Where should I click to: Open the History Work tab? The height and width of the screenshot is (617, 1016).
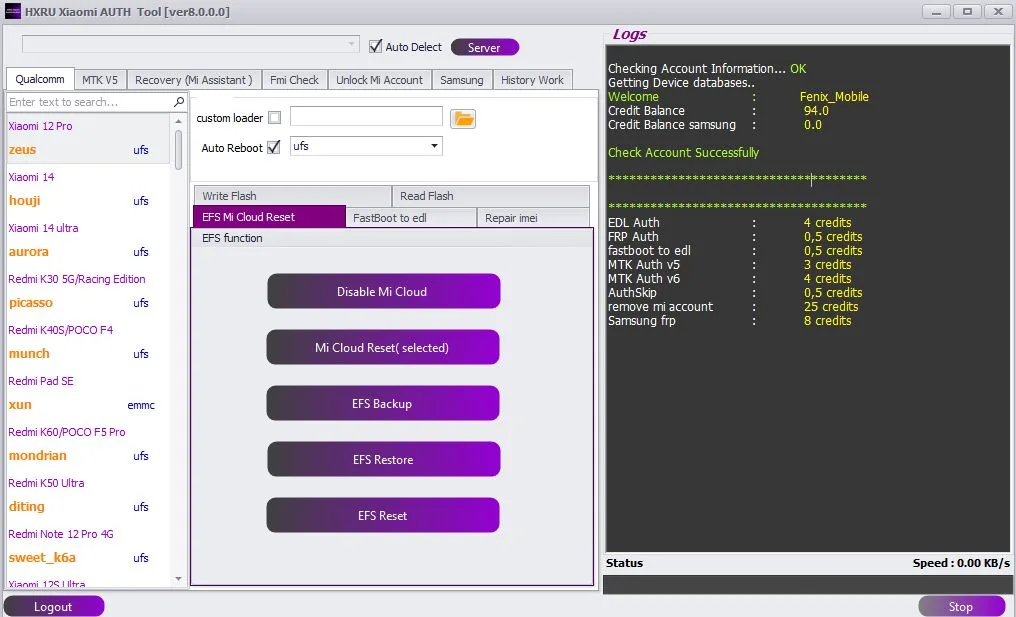click(x=532, y=80)
